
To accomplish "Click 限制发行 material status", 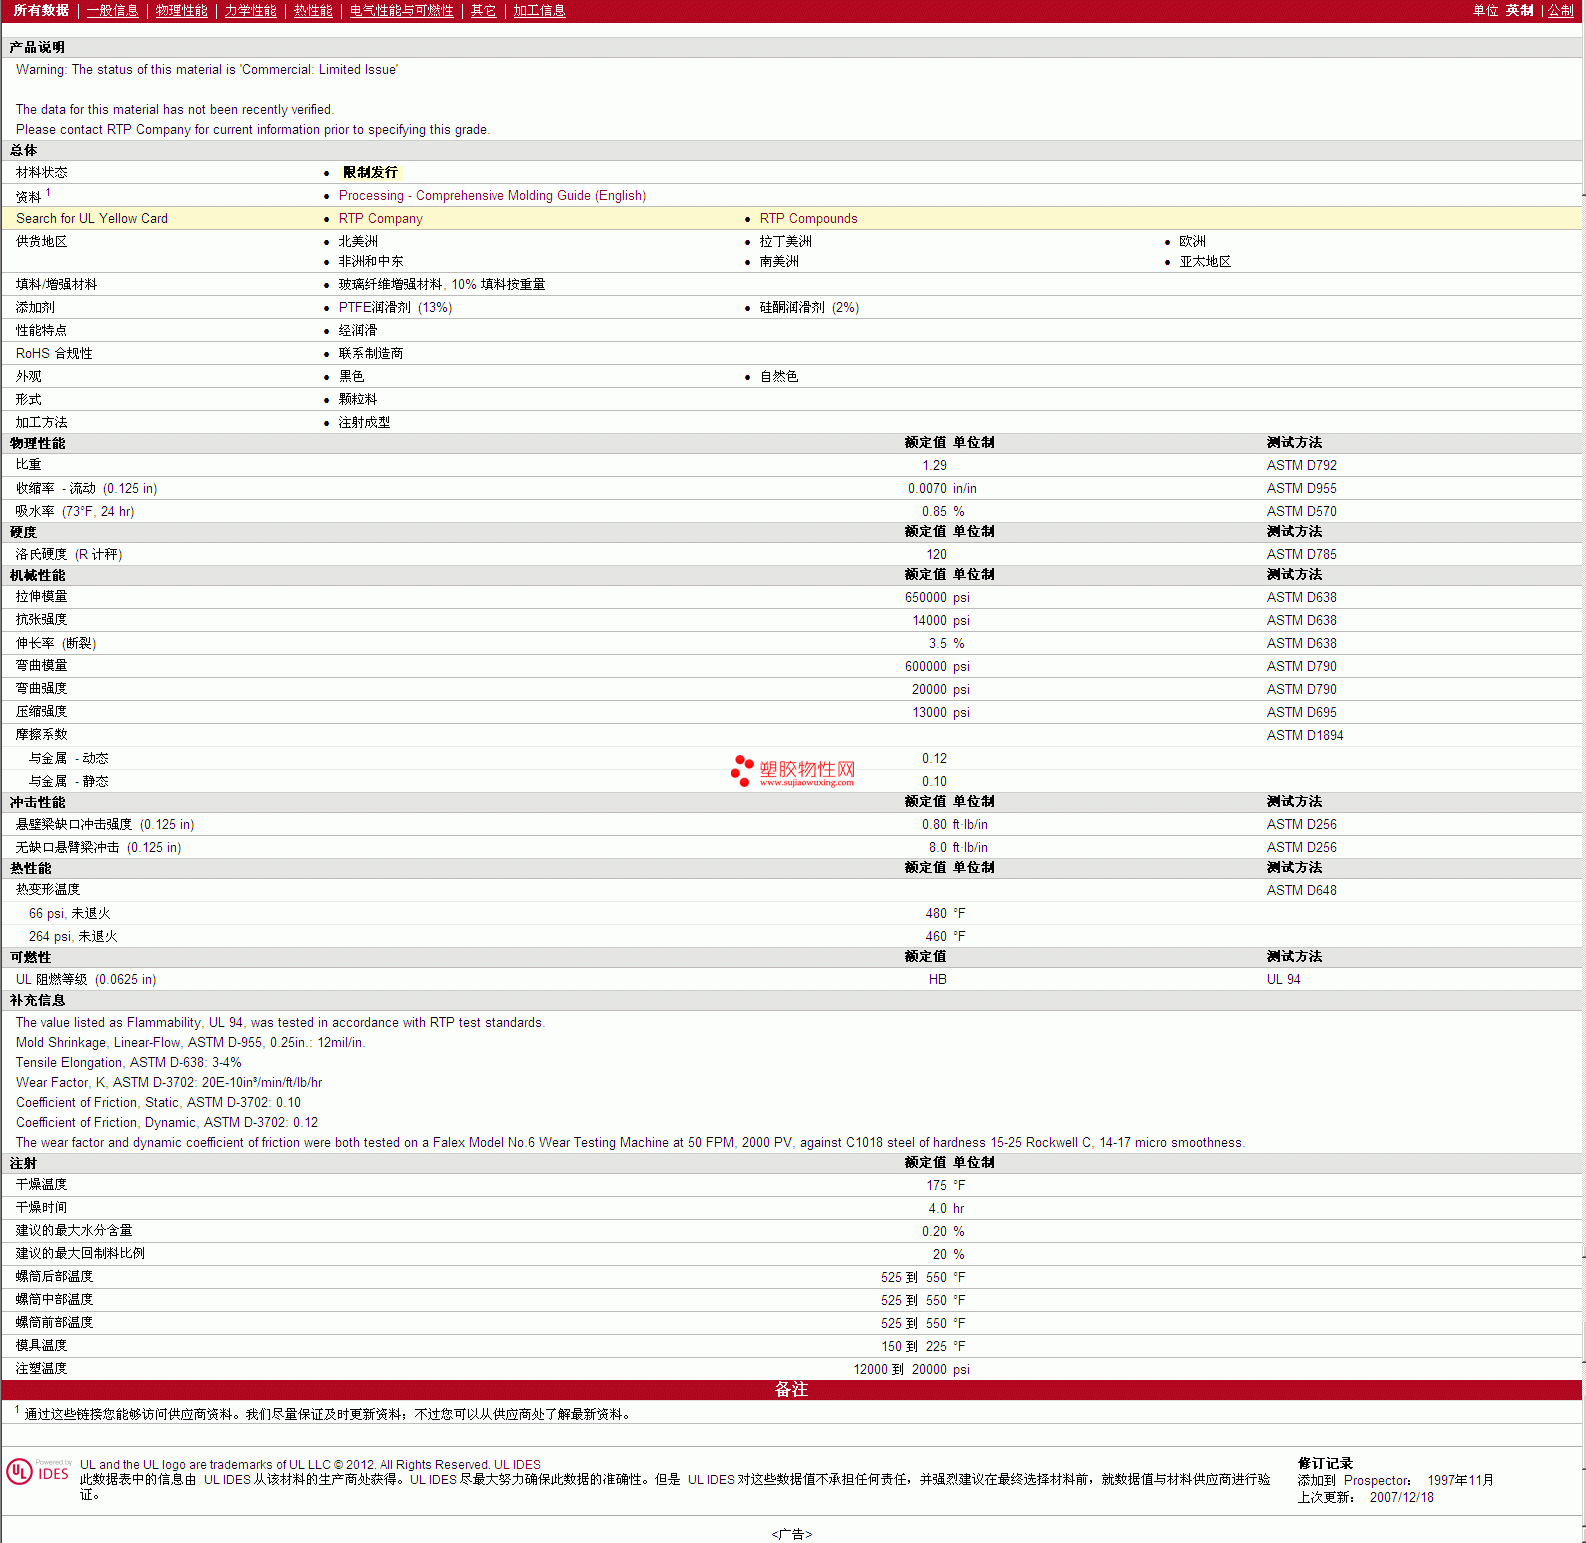I will (x=370, y=173).
